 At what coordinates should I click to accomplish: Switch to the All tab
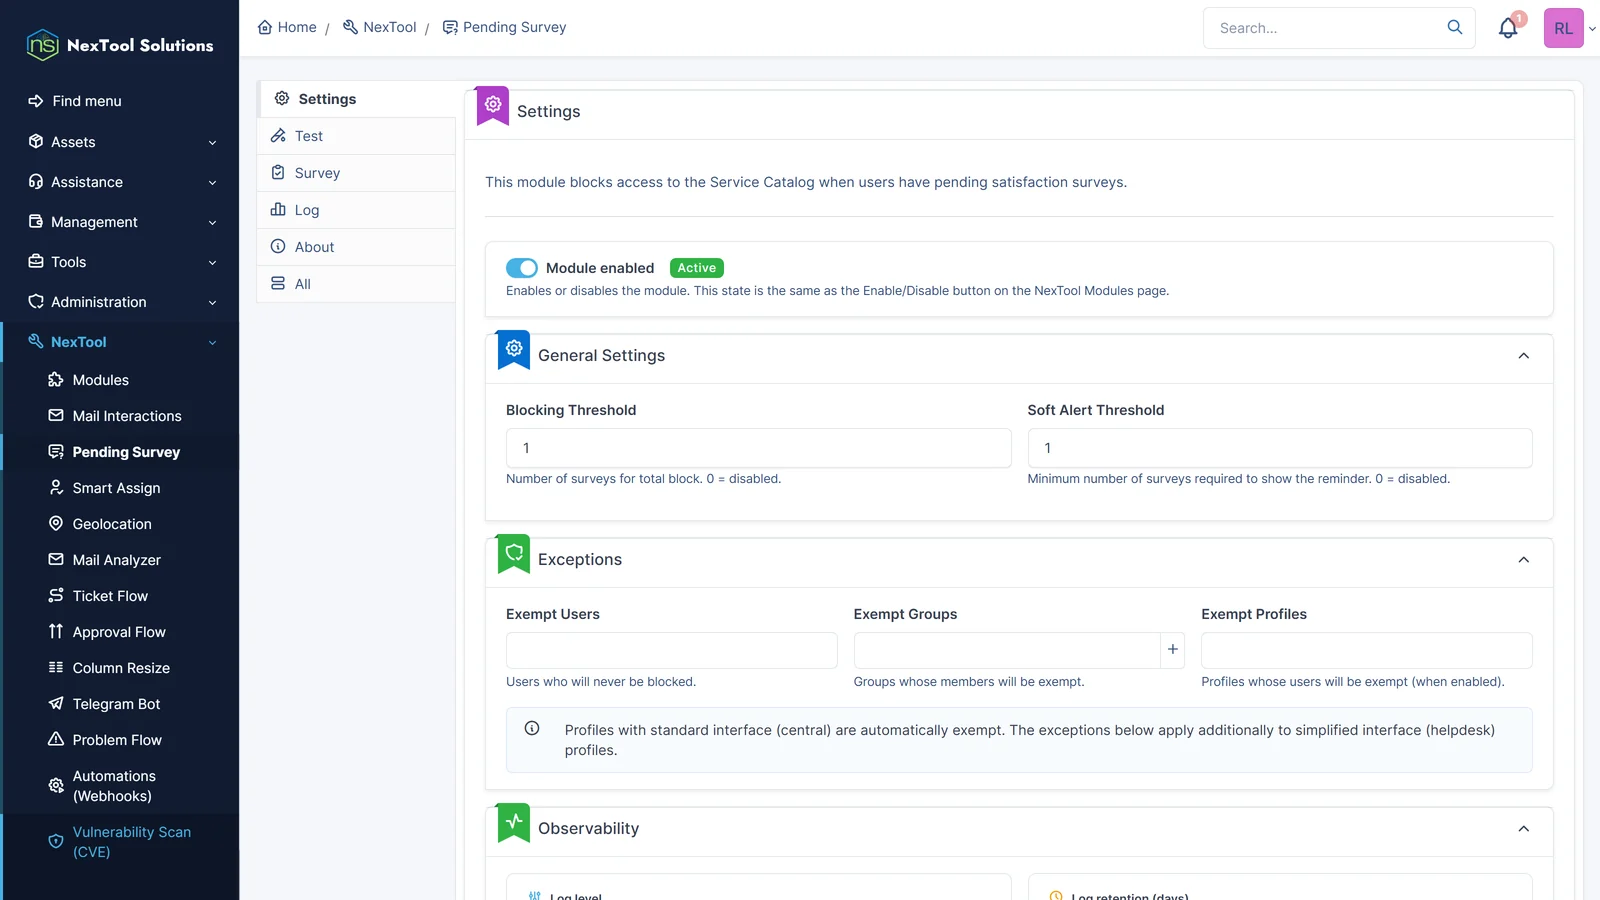point(356,284)
